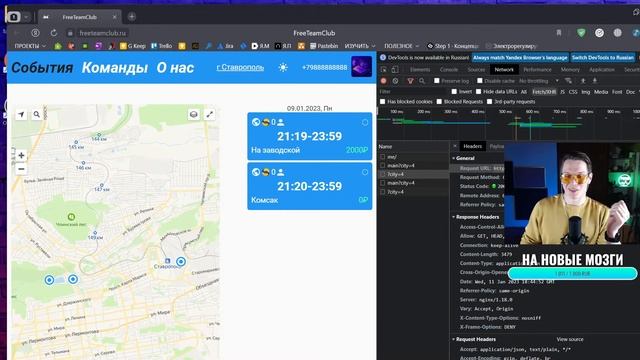Toggle circle on Комсак event card
Viewport: 640px width, 360px height.
point(365,172)
